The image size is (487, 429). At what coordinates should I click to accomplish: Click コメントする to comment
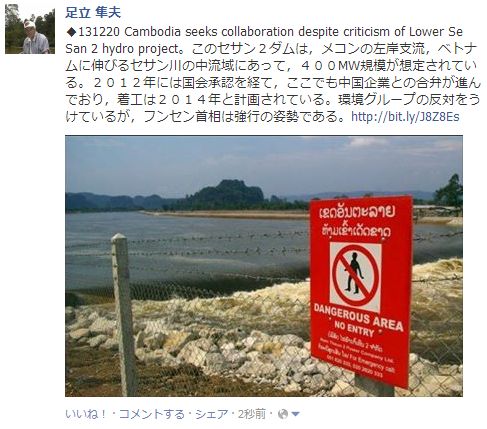(x=151, y=414)
